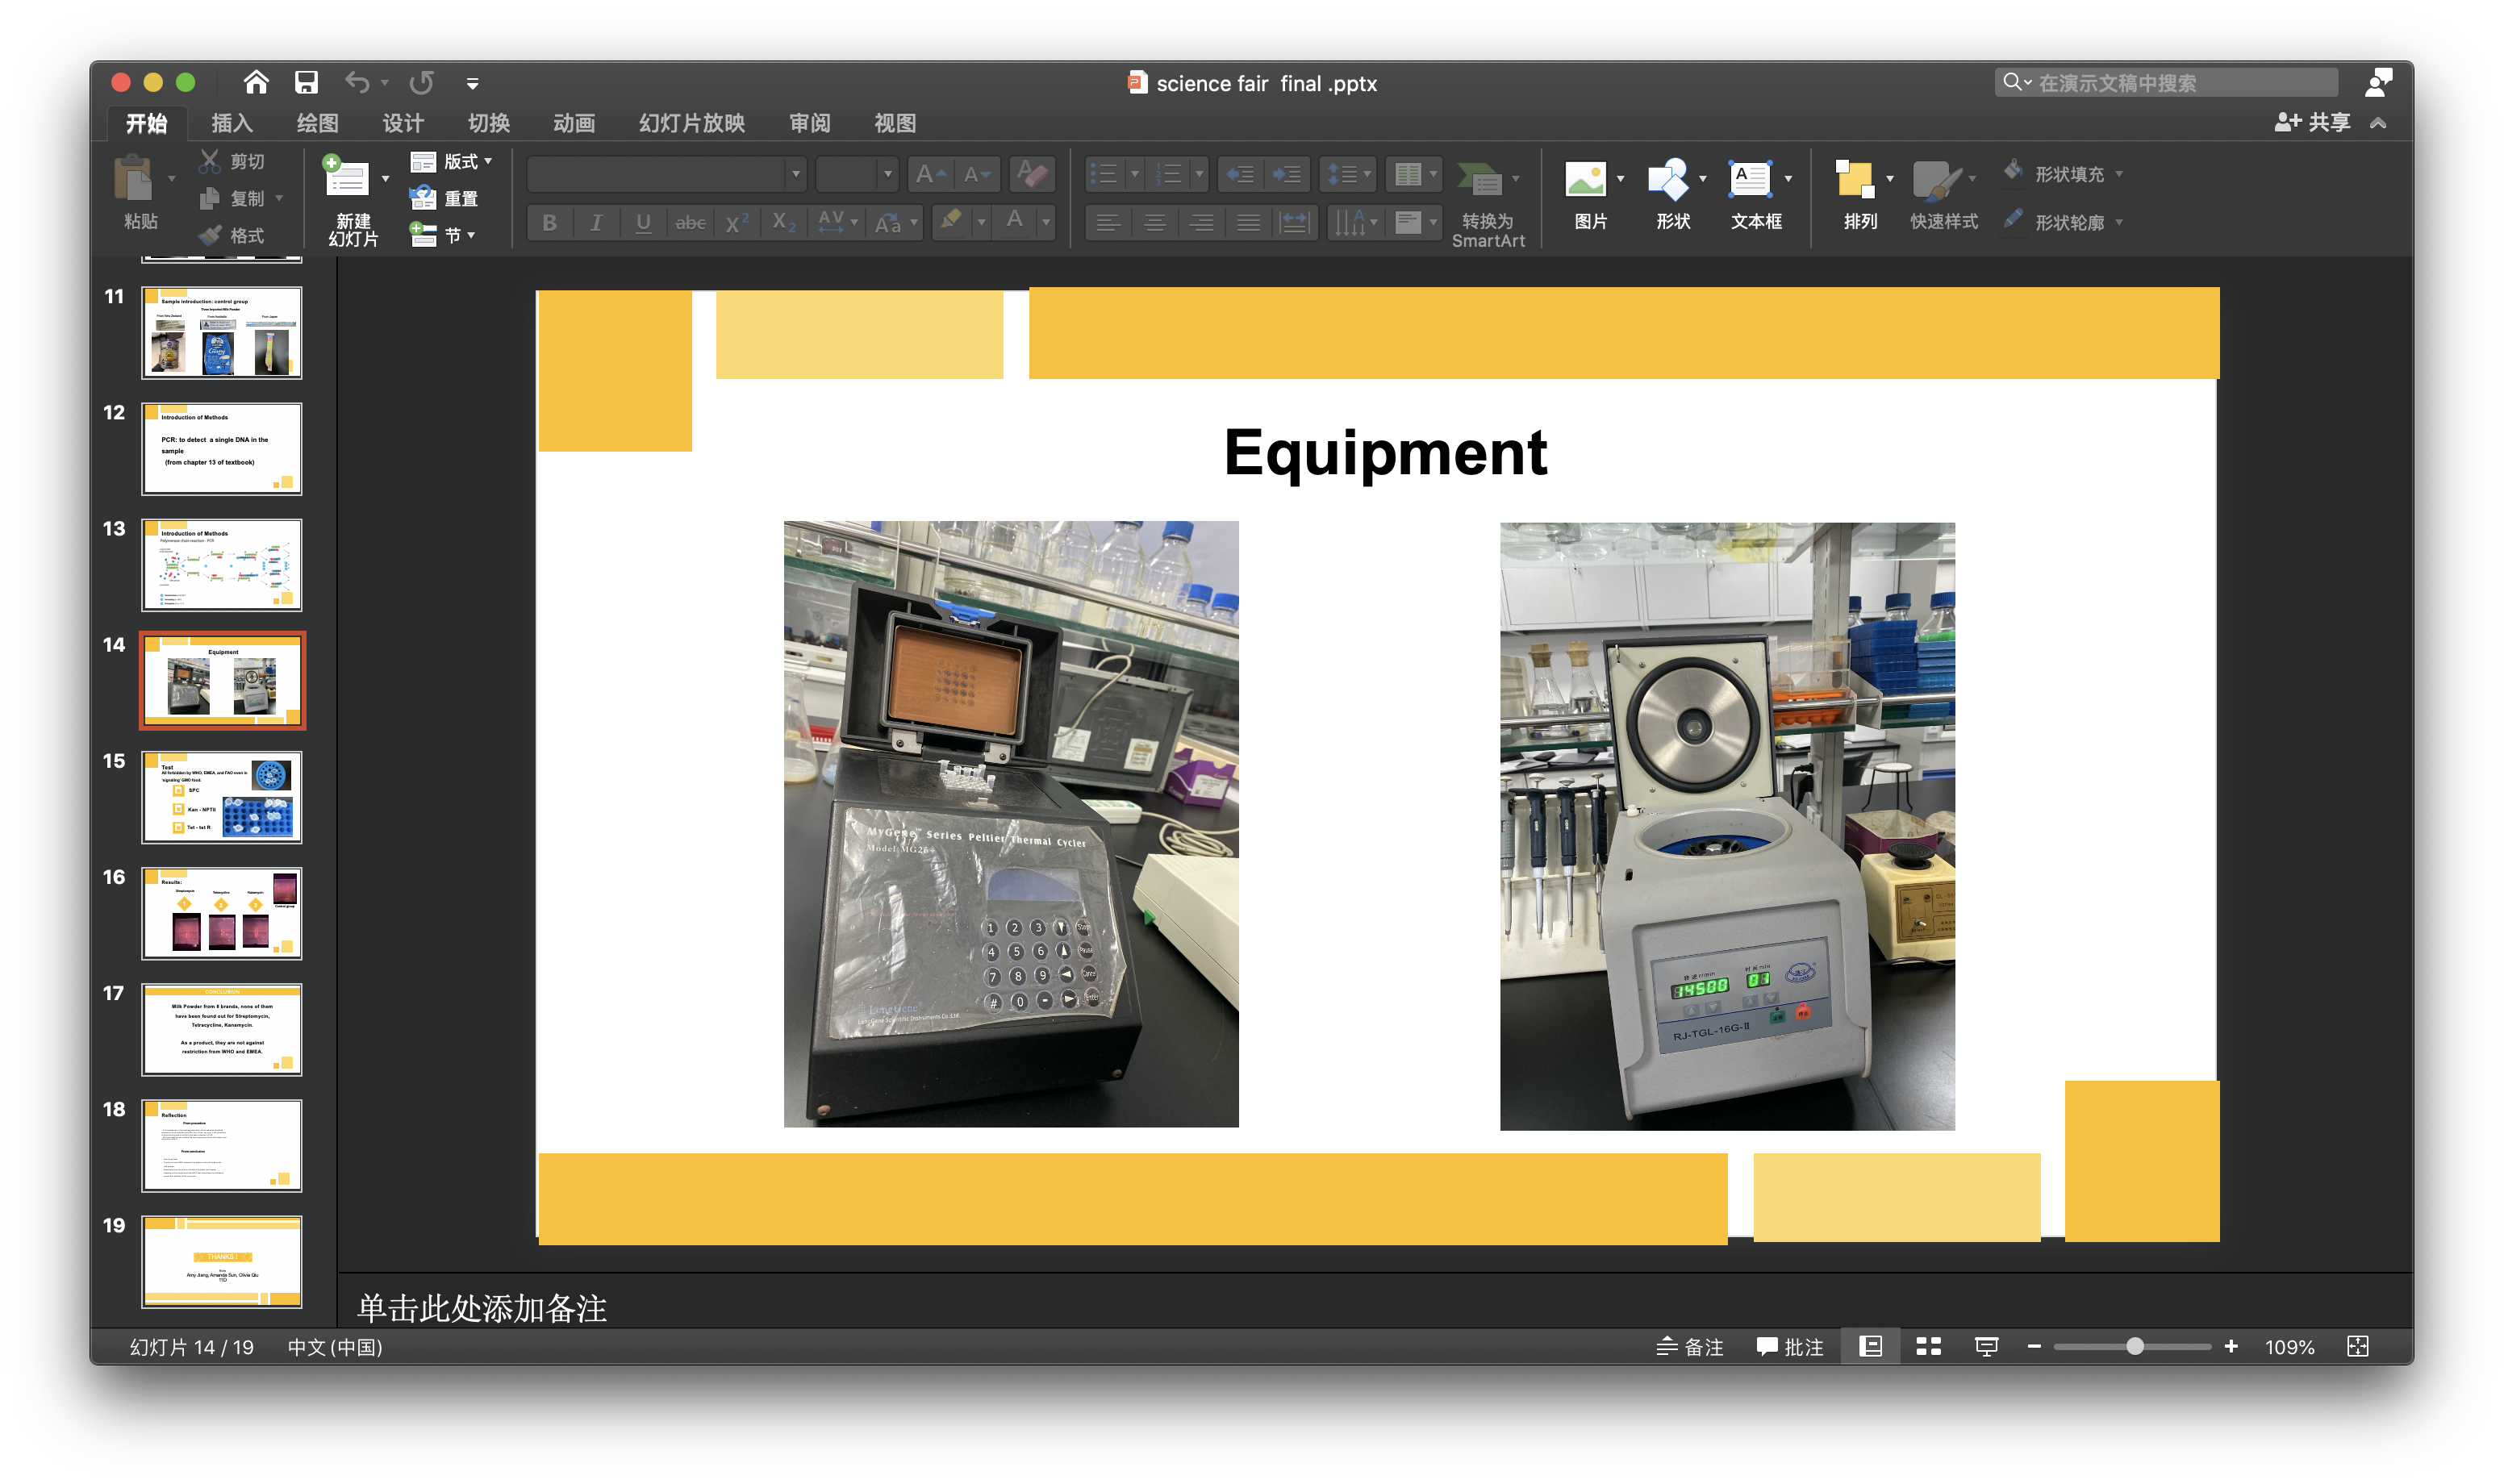Toggle superscript formatting

(737, 222)
